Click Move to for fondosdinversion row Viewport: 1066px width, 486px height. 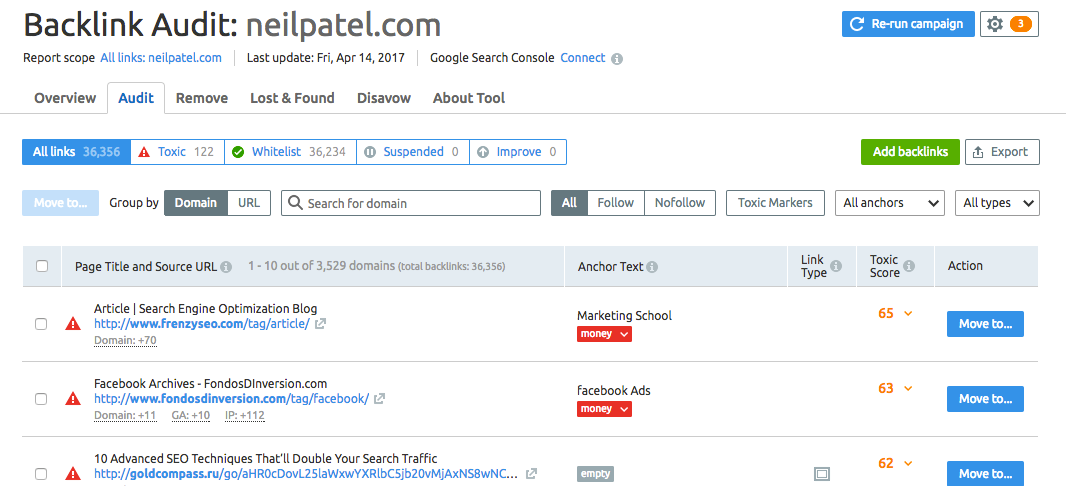pos(985,399)
